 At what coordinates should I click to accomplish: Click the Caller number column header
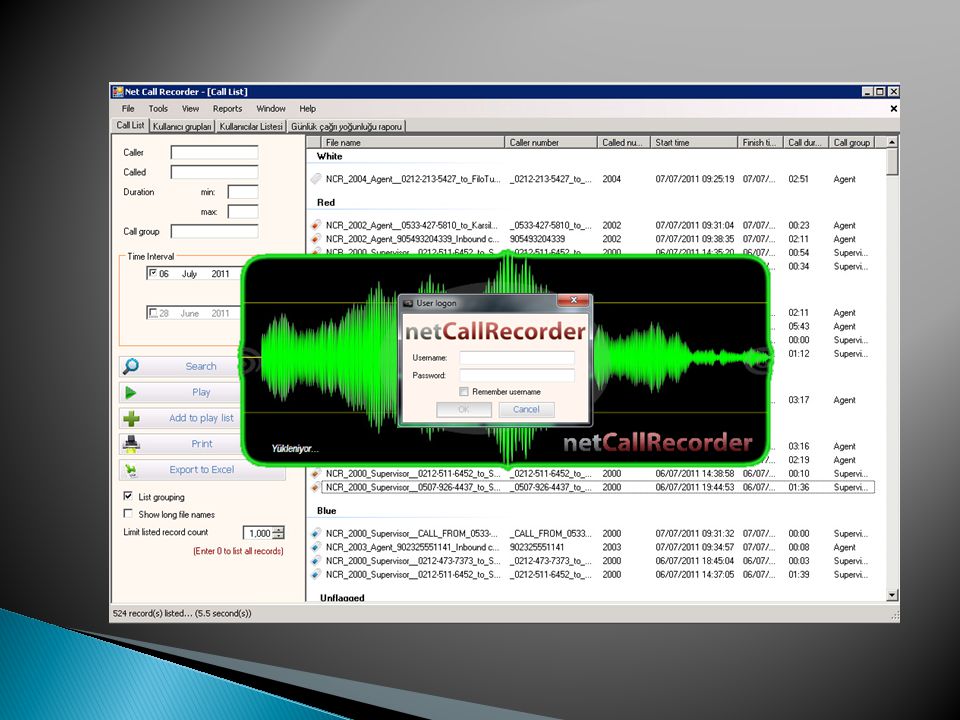click(550, 142)
